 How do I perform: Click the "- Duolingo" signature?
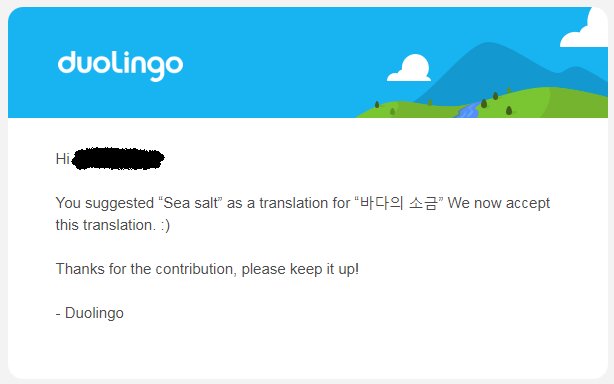90,313
